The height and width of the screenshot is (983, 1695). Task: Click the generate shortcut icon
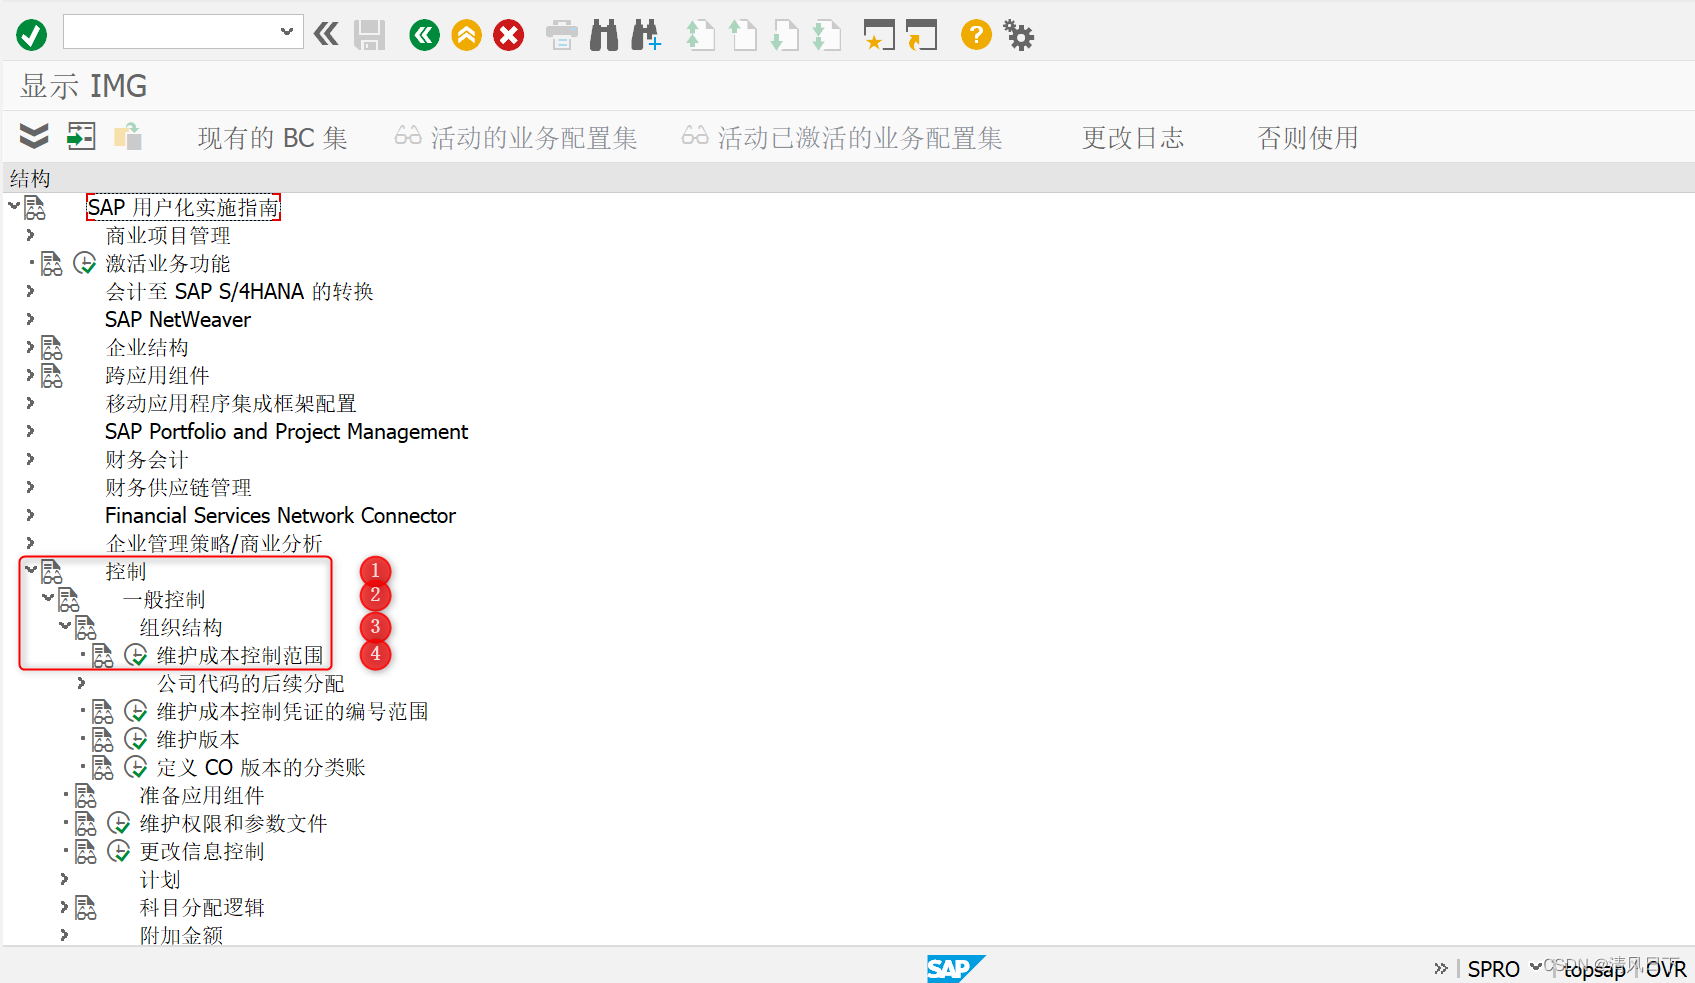click(921, 36)
